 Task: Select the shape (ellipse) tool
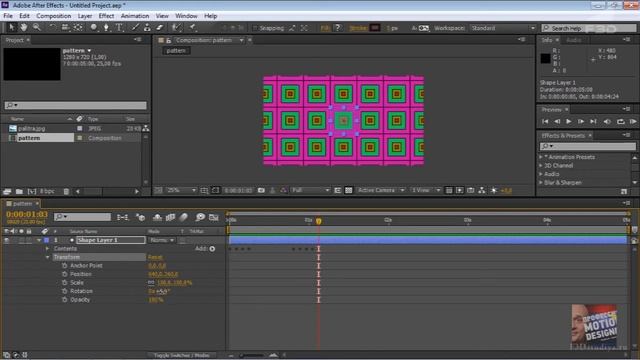coord(94,27)
